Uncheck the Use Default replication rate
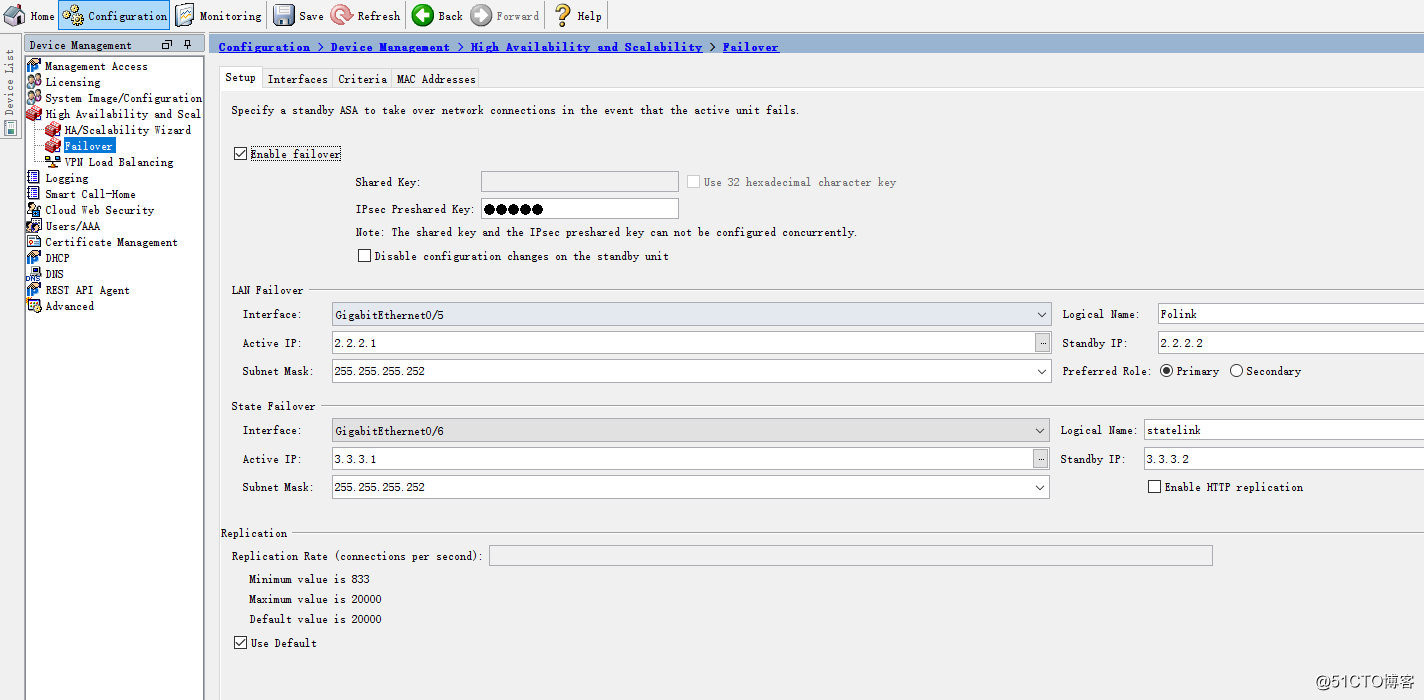The width and height of the screenshot is (1424, 700). coord(240,643)
